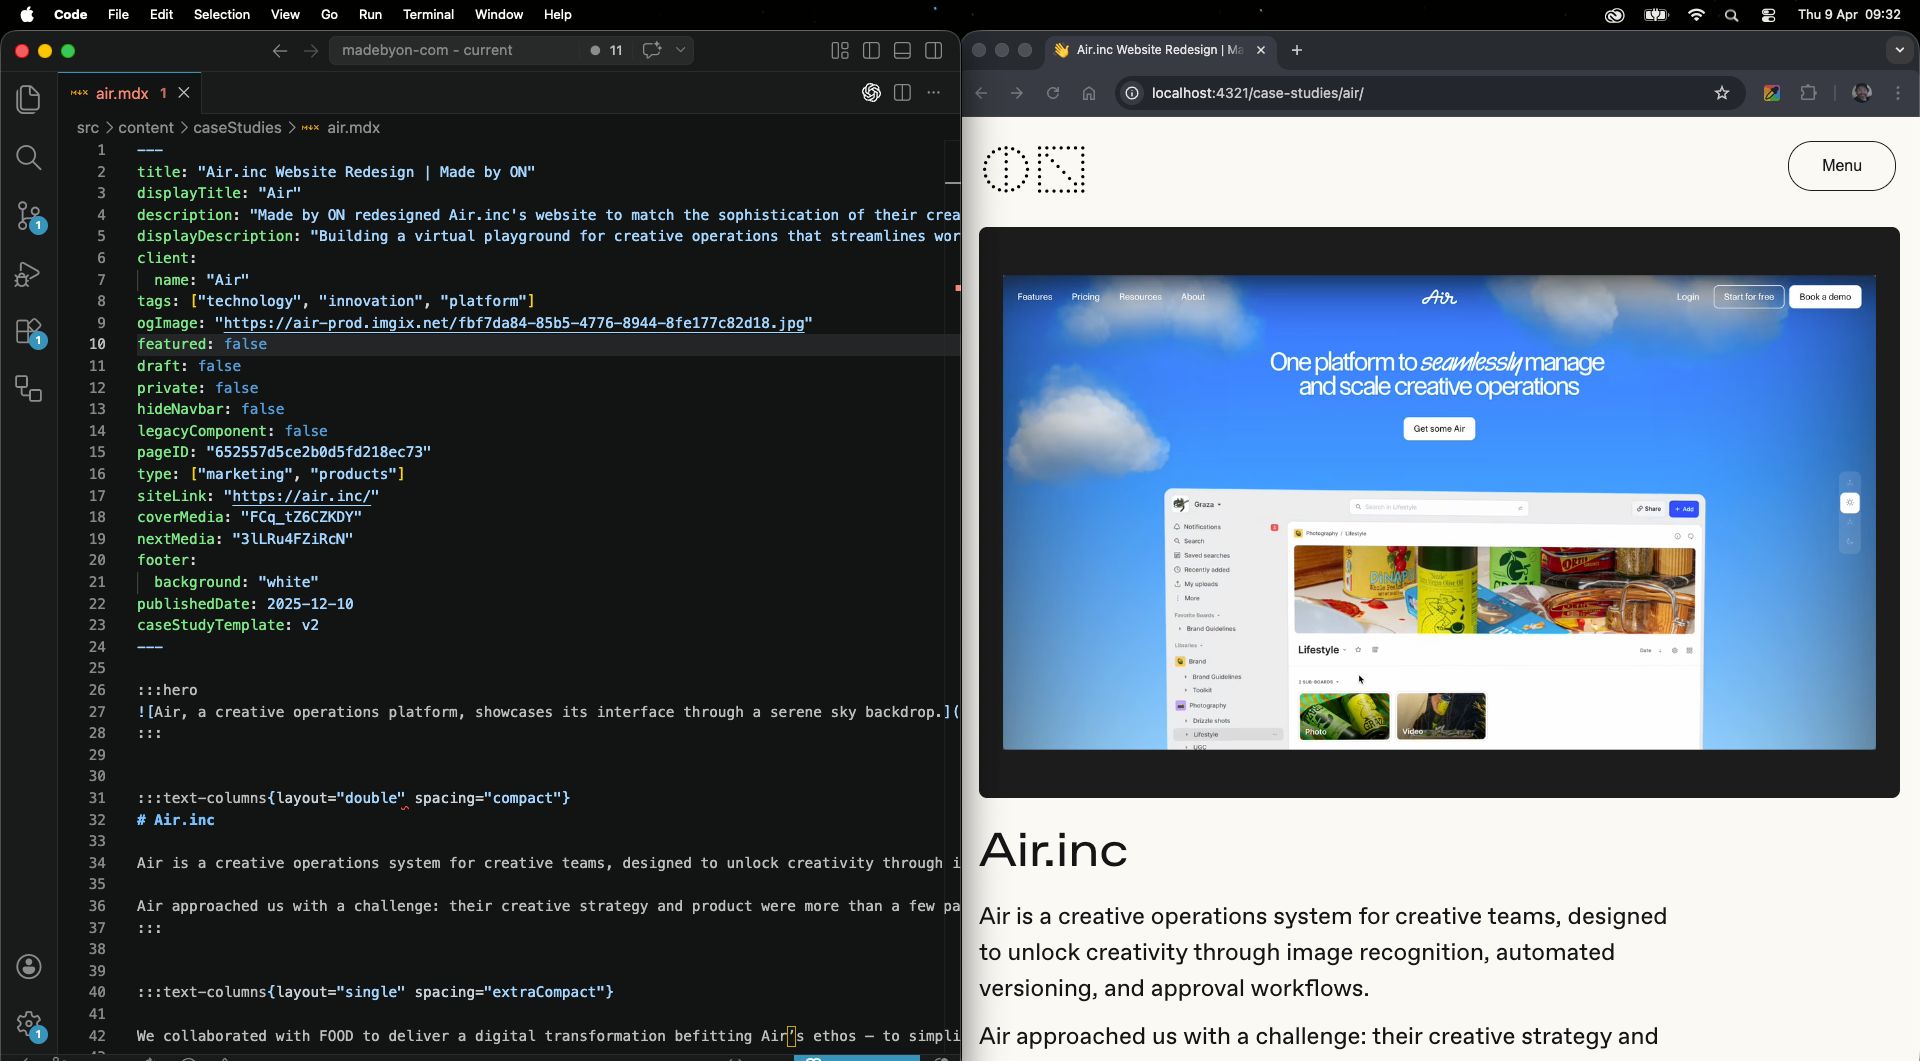The image size is (1920, 1061).
Task: Open the Copilot chat icon in the title bar
Action: [x=652, y=50]
